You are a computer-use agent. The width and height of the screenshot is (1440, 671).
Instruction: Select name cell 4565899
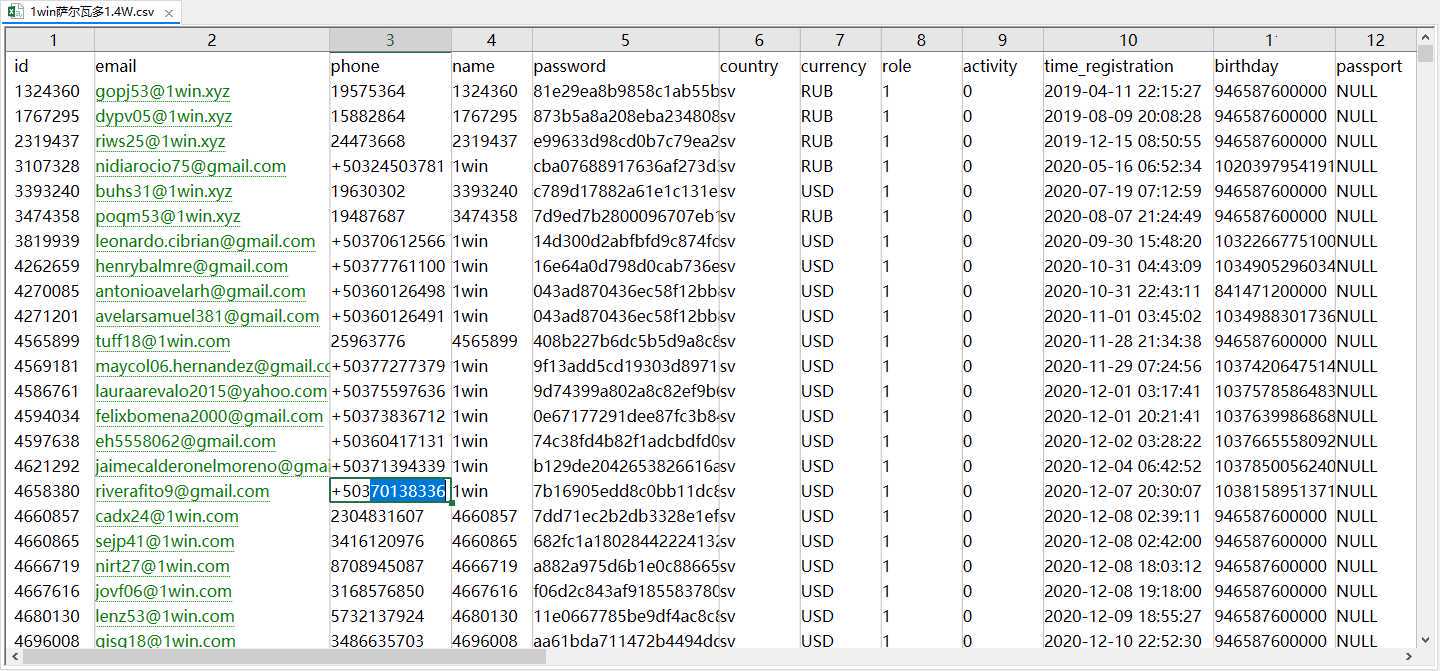(x=491, y=341)
